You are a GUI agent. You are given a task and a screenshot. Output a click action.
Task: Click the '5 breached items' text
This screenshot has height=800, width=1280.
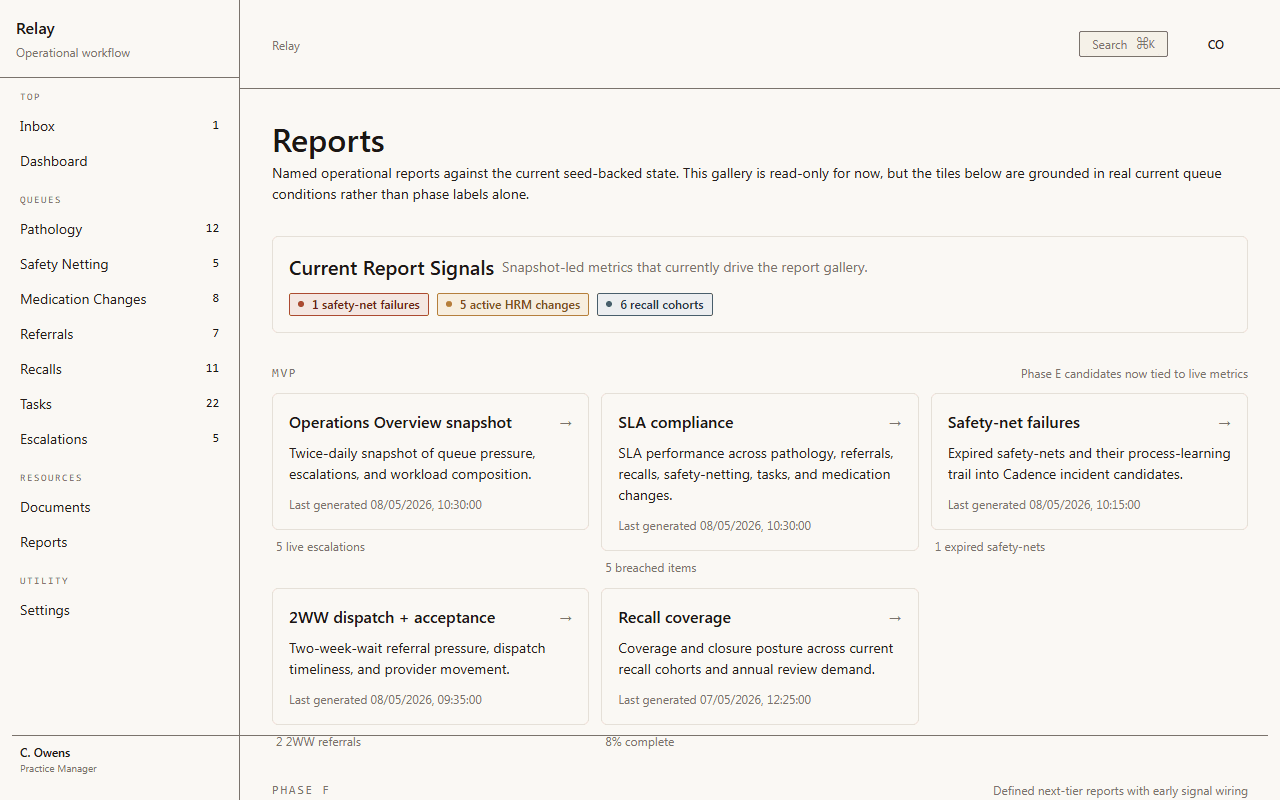(x=651, y=568)
